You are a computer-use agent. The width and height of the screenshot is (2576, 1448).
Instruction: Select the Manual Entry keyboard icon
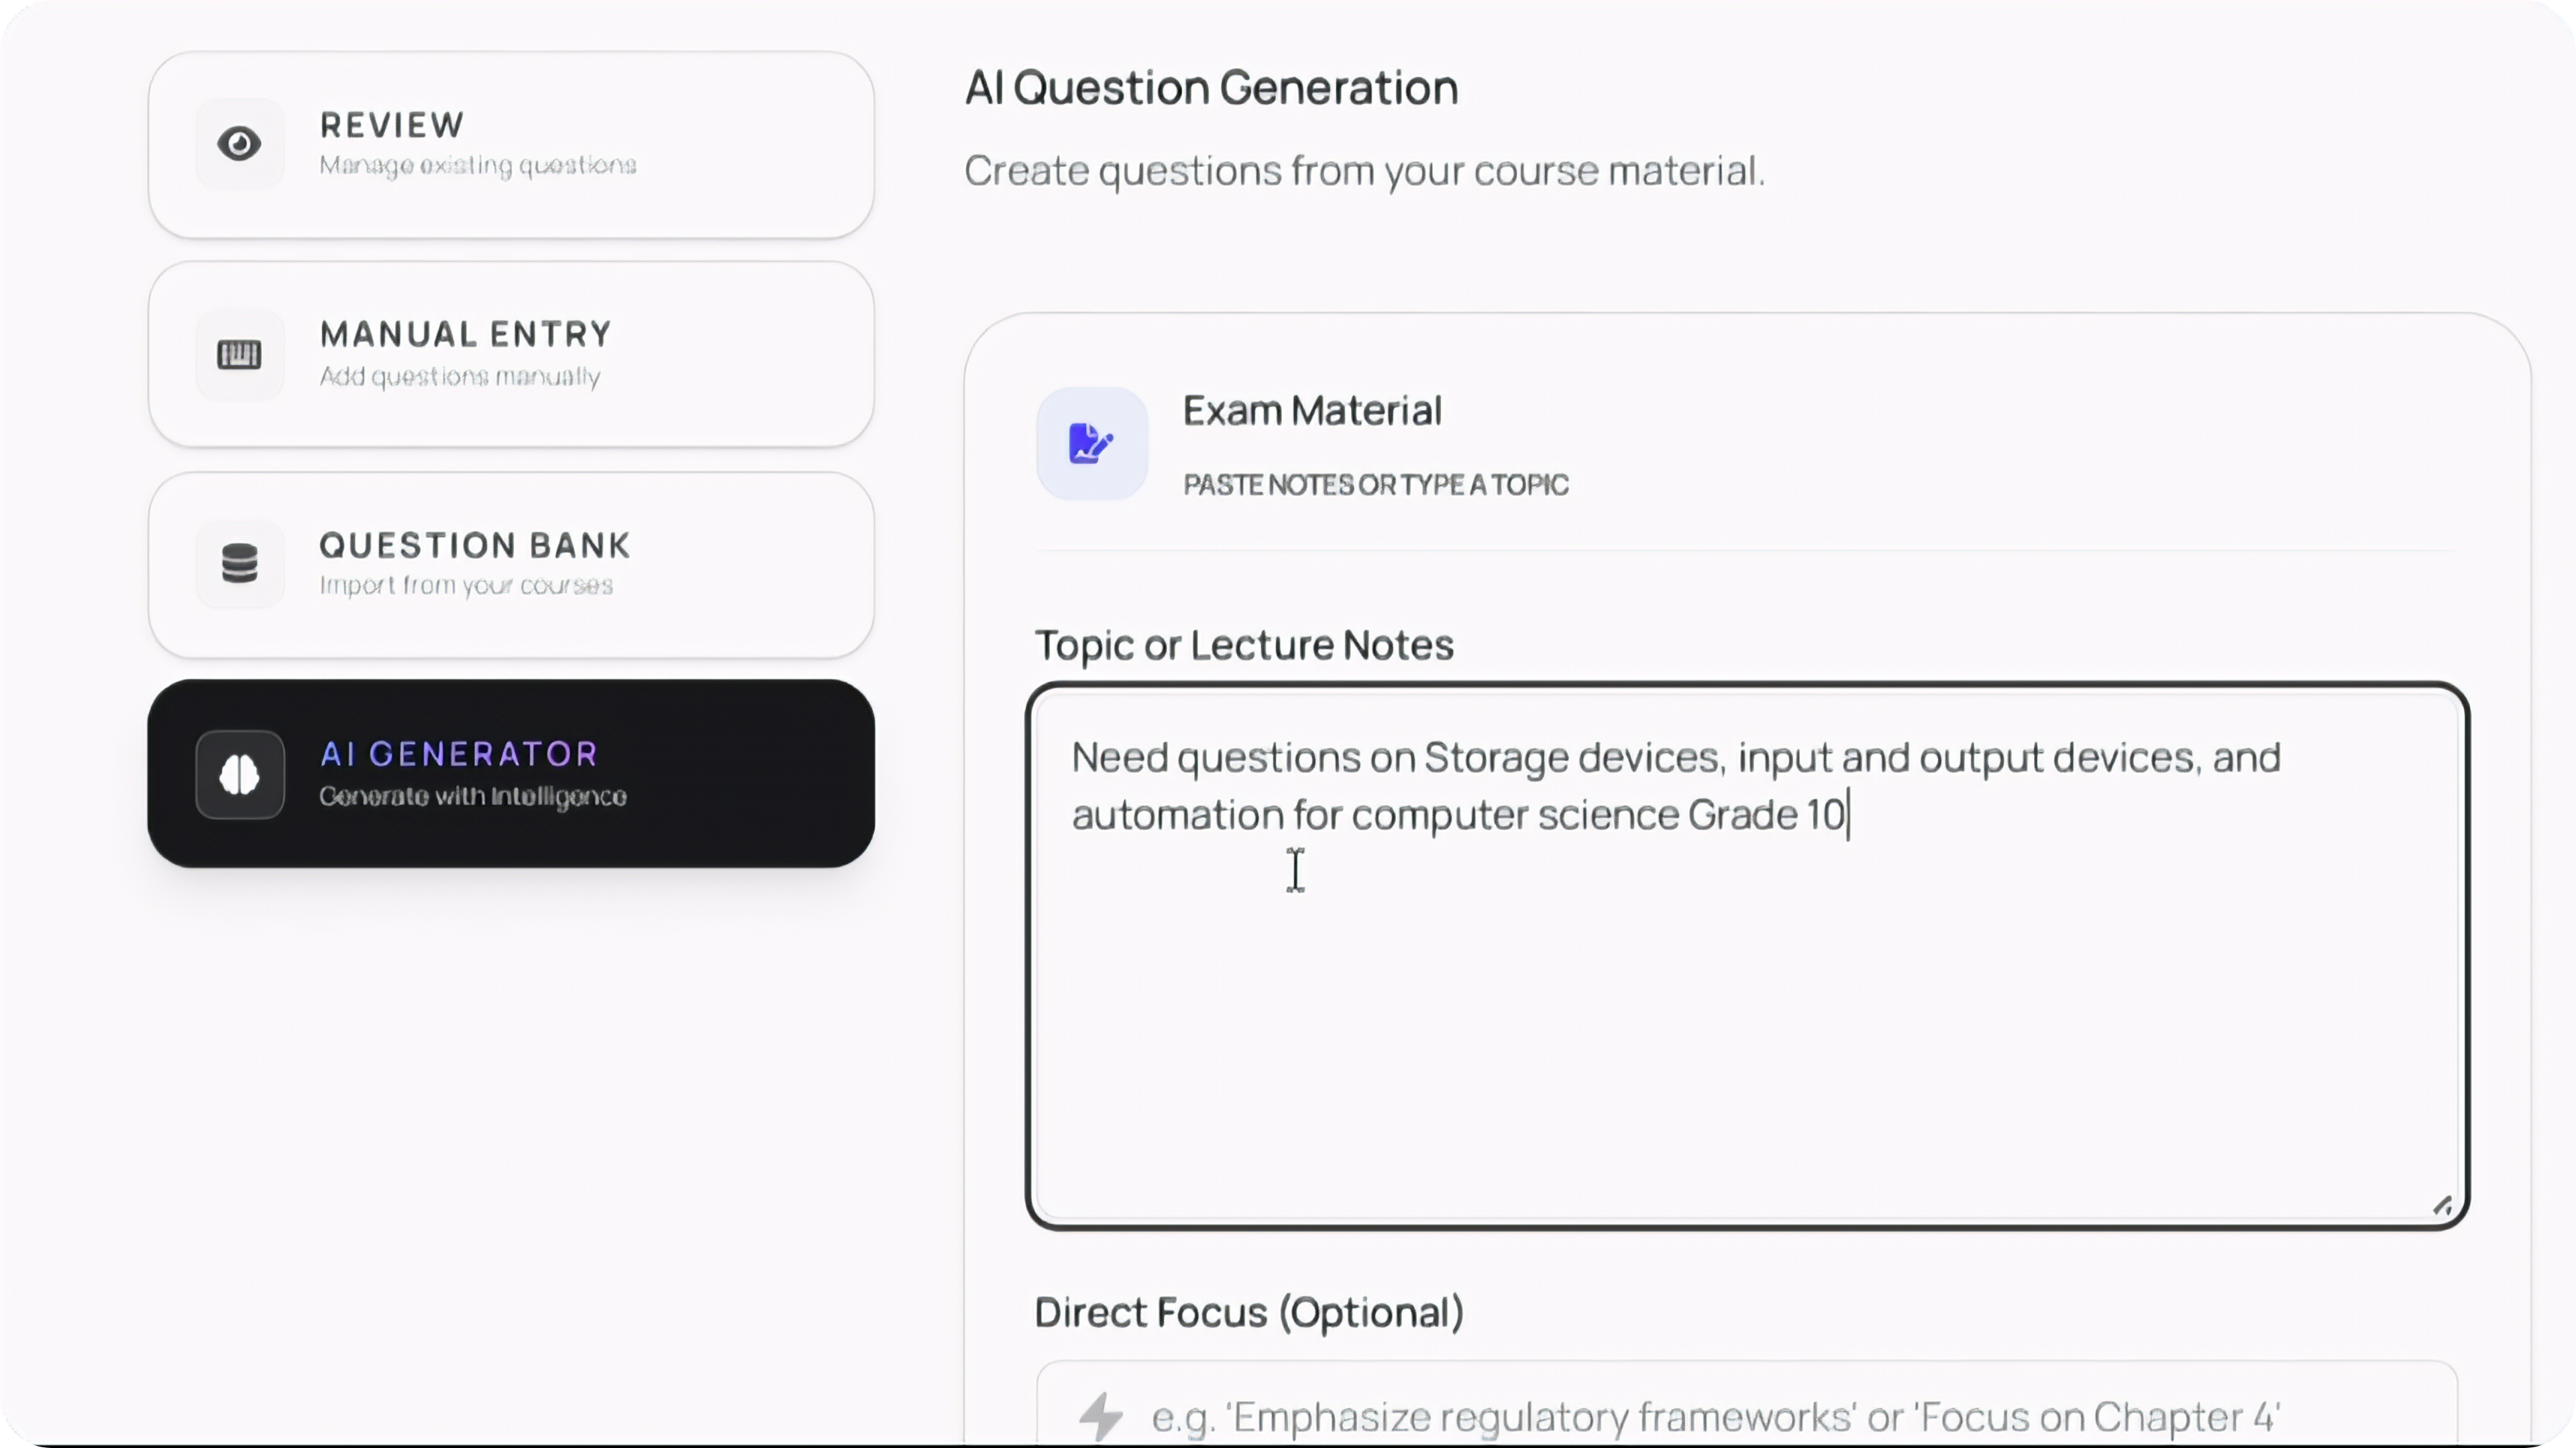tap(240, 354)
